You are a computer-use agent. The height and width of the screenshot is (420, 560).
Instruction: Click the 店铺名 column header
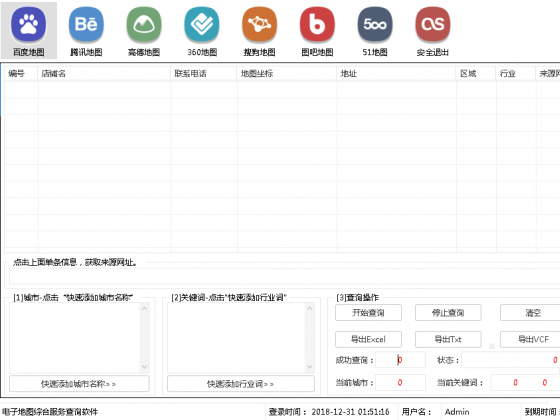pos(104,74)
